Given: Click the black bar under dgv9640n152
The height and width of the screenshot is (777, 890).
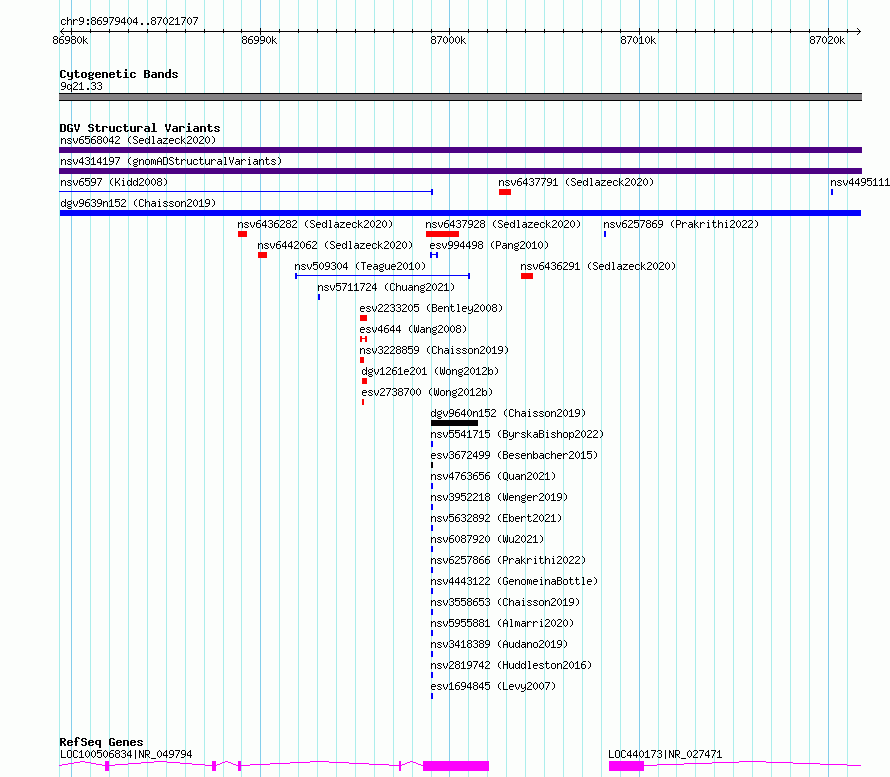Looking at the screenshot, I should (454, 423).
